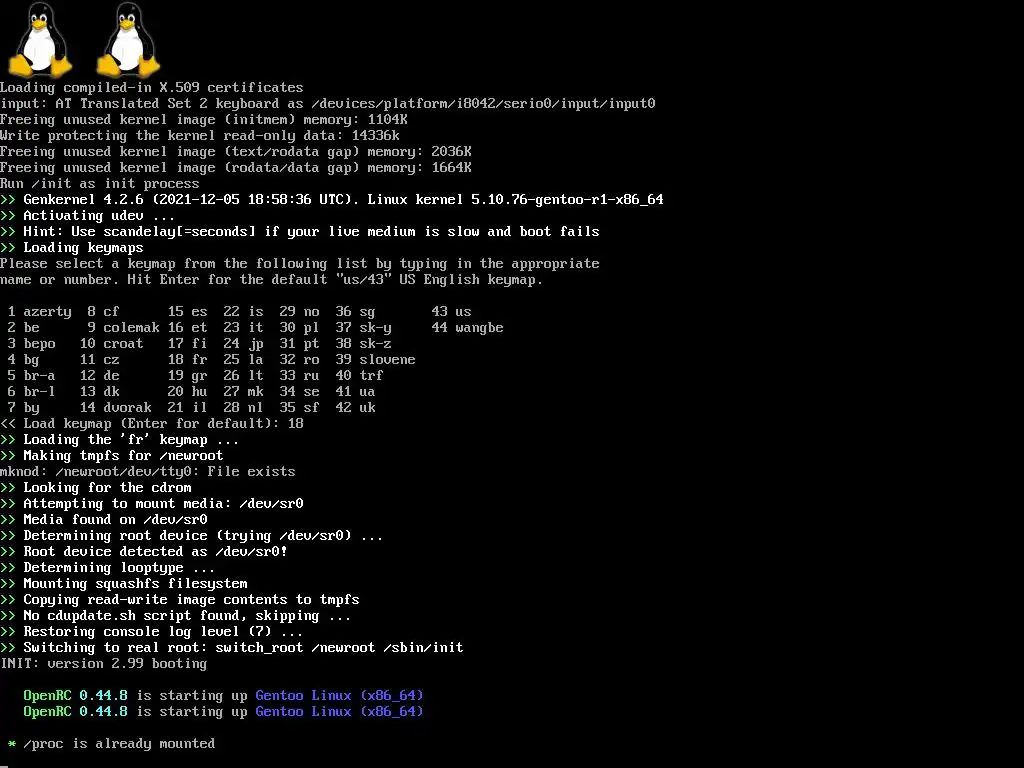
Task: Click keymap entry '30 pl'
Action: 299,328
